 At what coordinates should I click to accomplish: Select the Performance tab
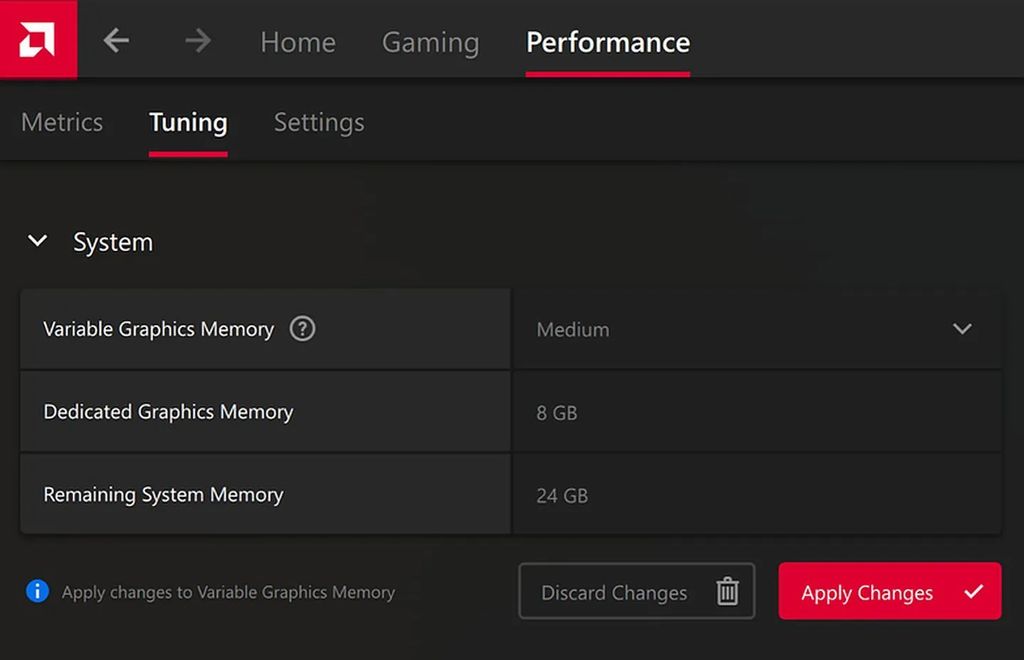(x=607, y=42)
